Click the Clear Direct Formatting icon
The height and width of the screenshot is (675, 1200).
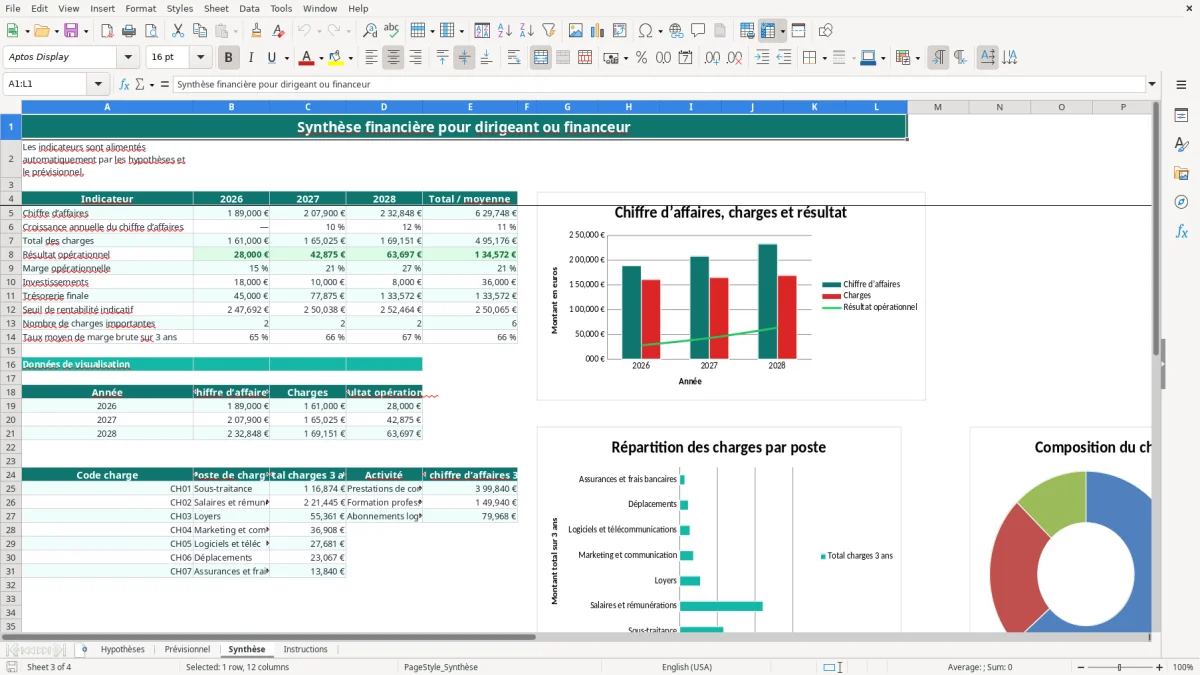point(278,31)
